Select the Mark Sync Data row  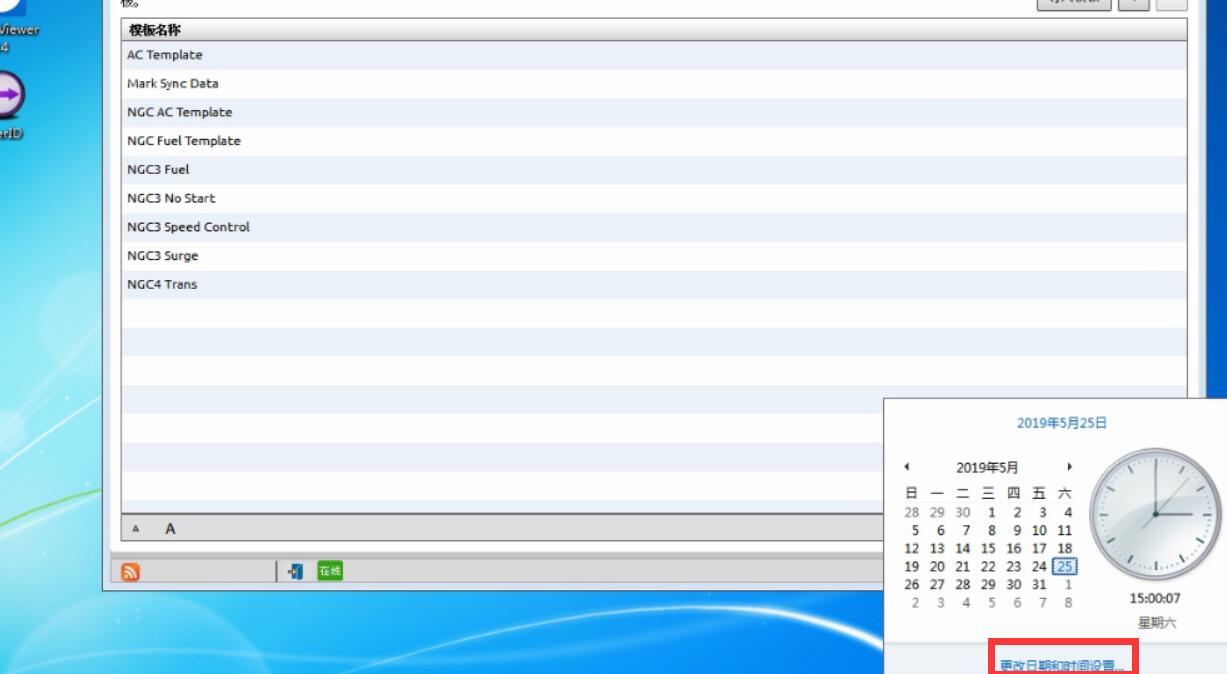tap(654, 84)
